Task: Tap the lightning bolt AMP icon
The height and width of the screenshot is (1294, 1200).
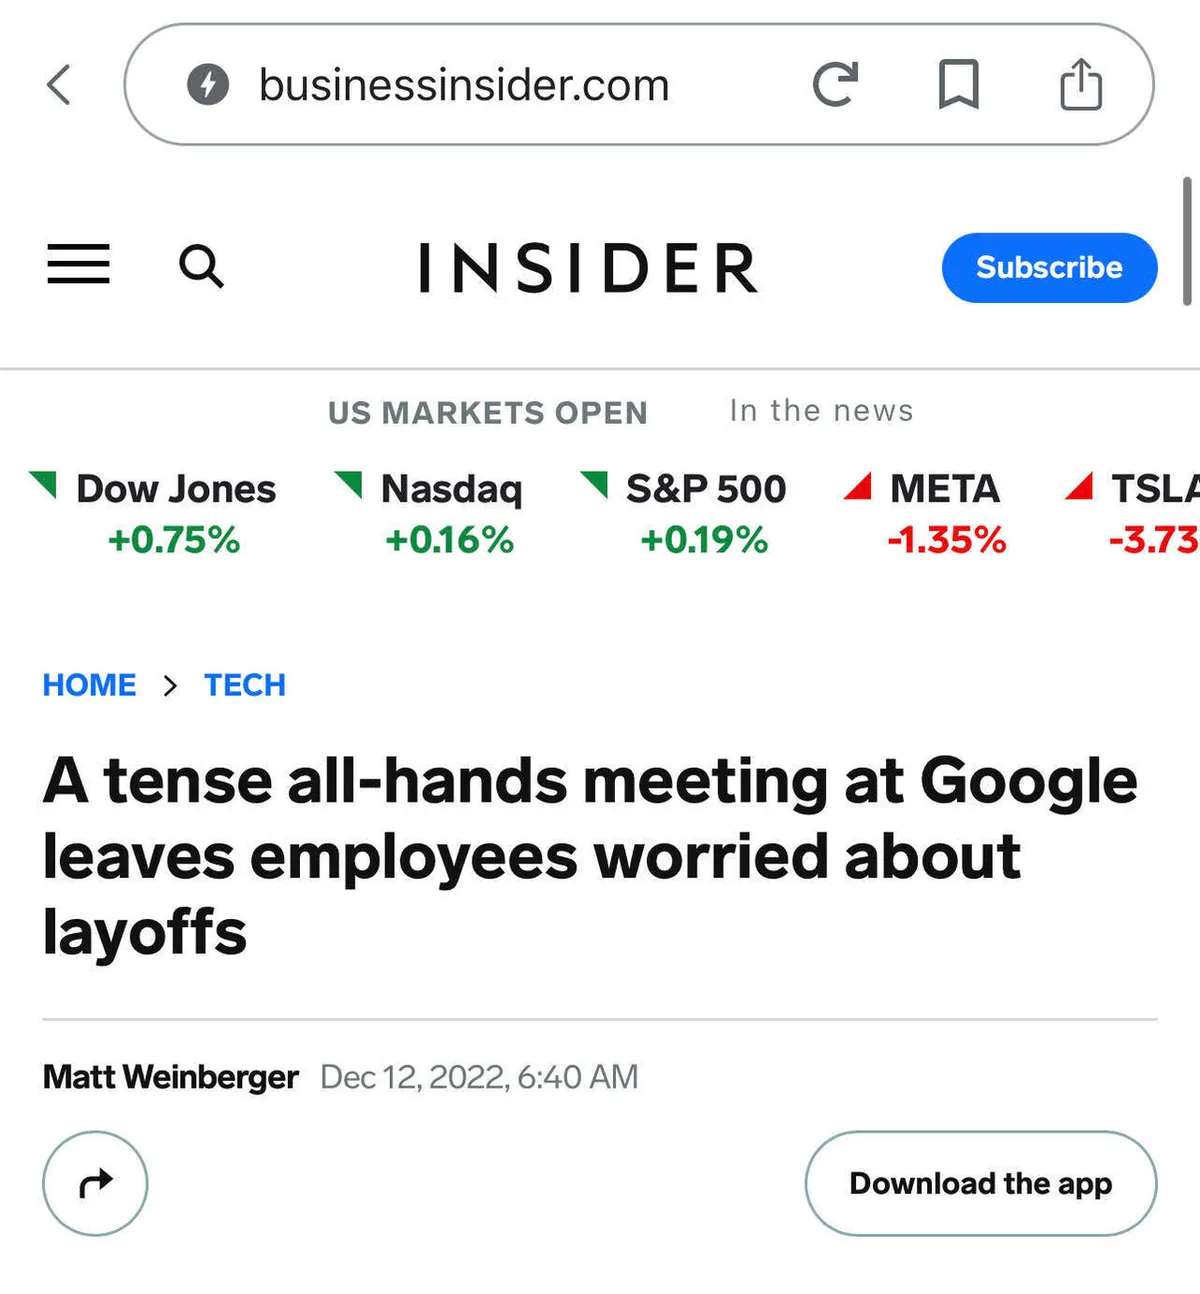Action: coord(208,85)
